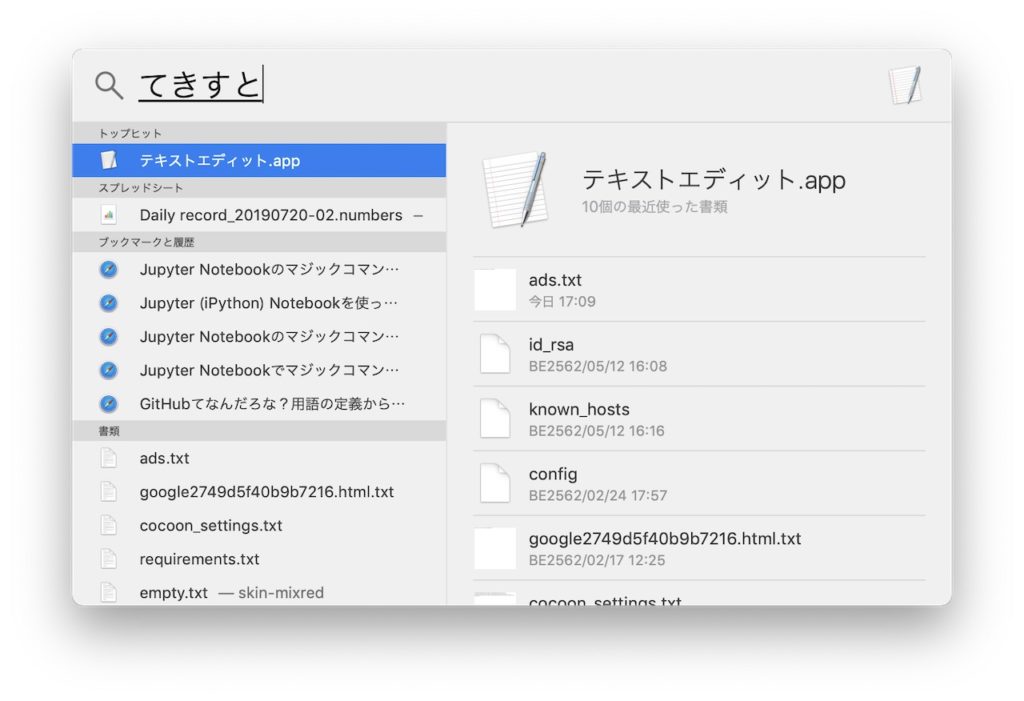
Task: Click テキストエディット.app title in preview pane
Action: point(714,180)
